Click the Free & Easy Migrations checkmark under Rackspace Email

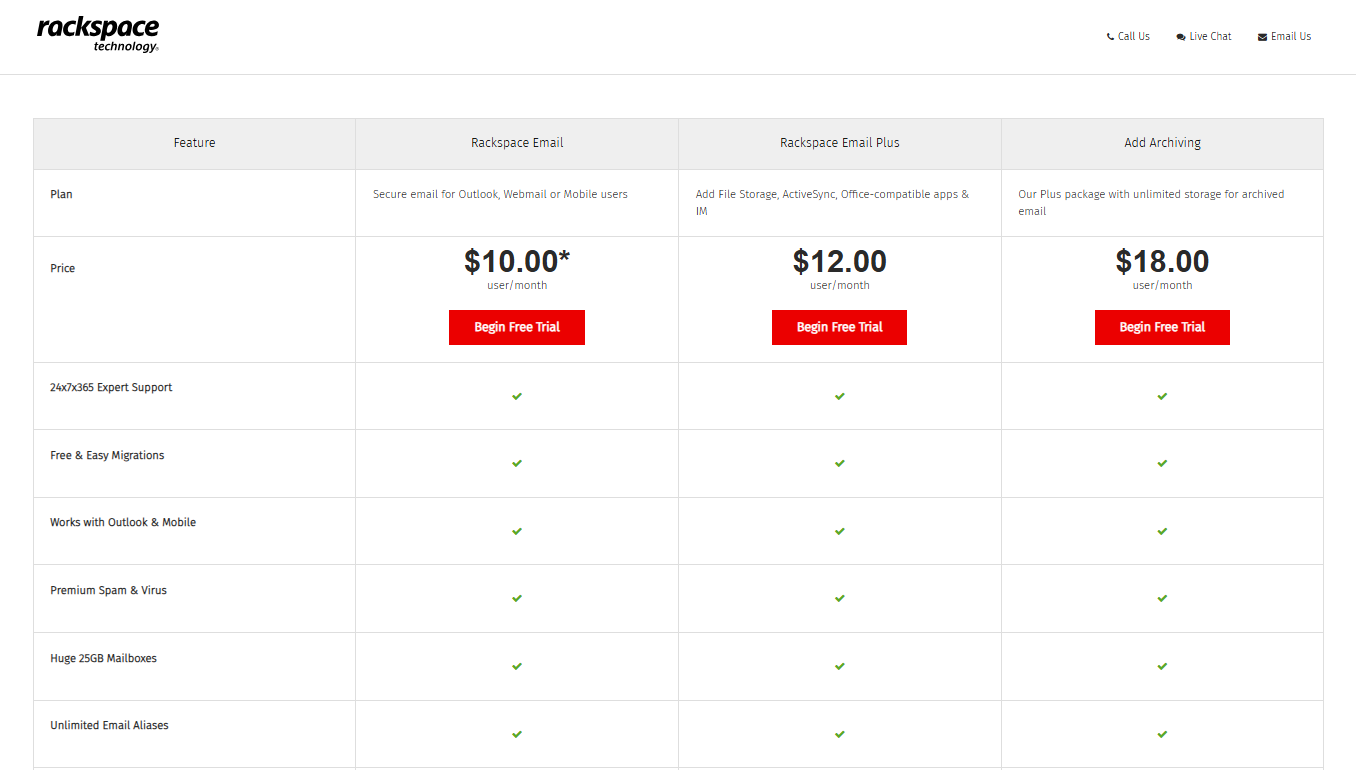(517, 463)
